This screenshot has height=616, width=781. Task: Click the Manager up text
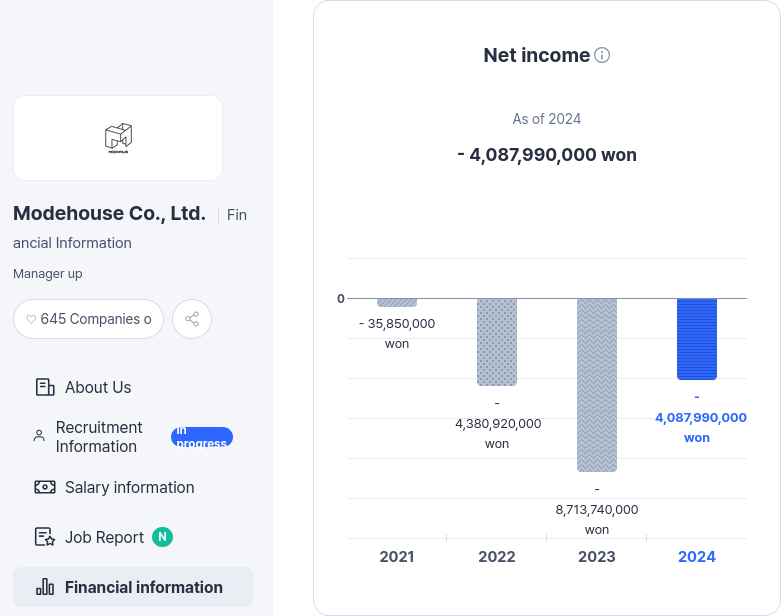[48, 274]
